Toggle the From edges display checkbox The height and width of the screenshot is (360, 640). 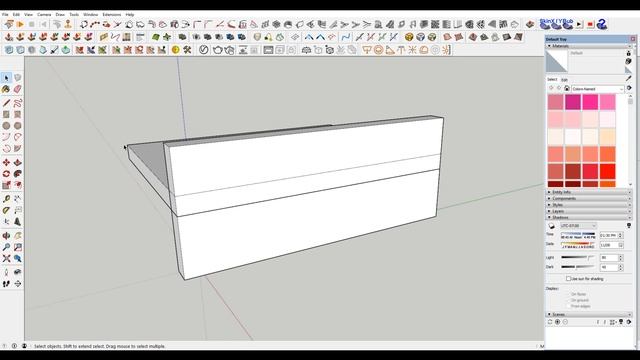coord(568,306)
